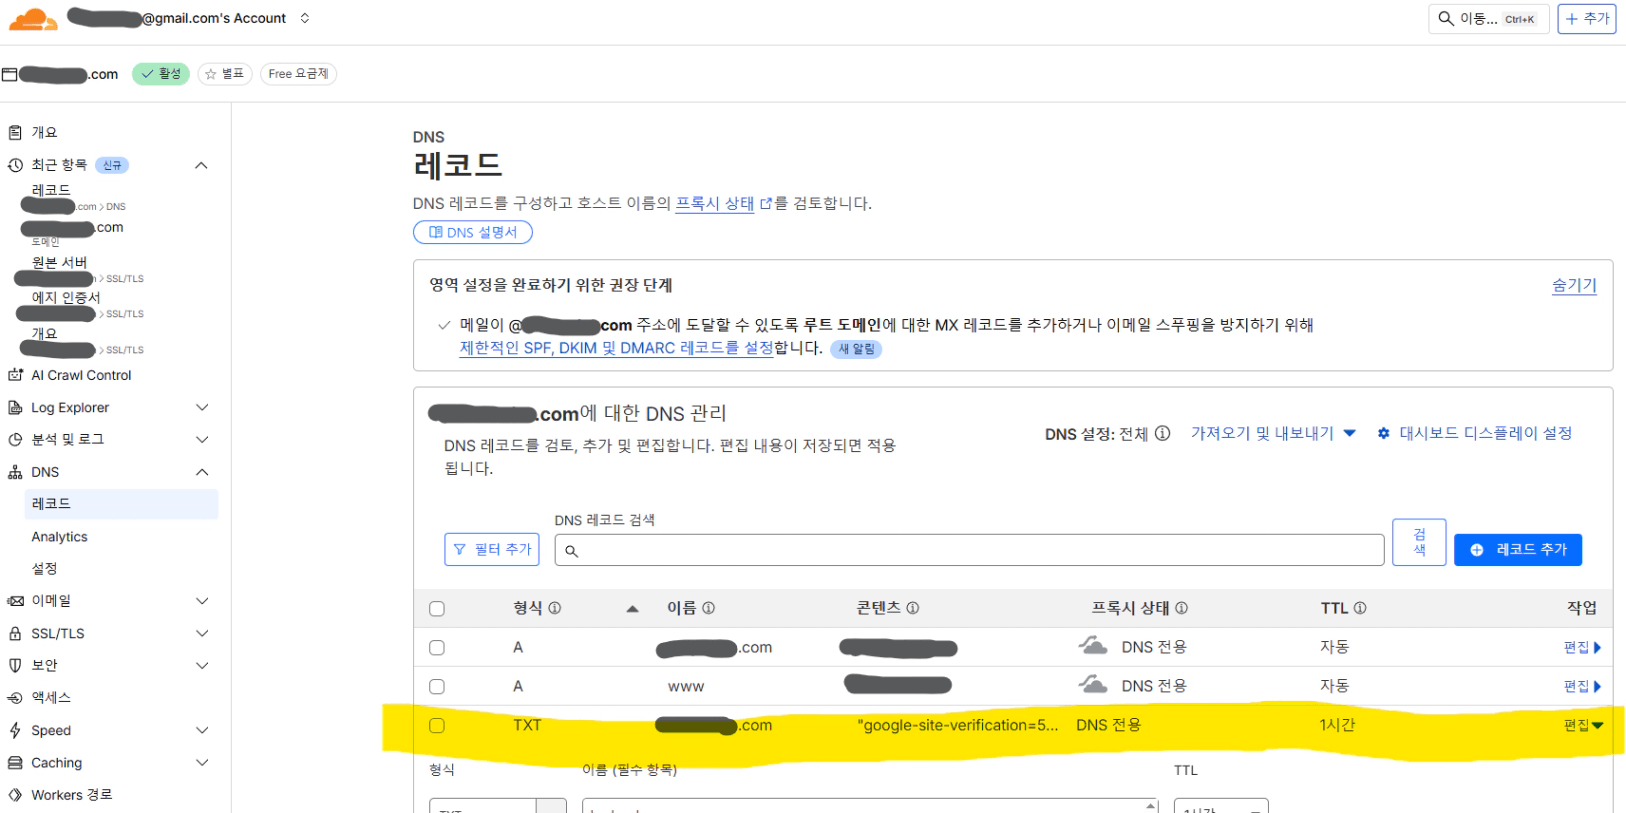This screenshot has width=1626, height=813.
Task: Click the 새 알림 badge
Action: [x=856, y=349]
